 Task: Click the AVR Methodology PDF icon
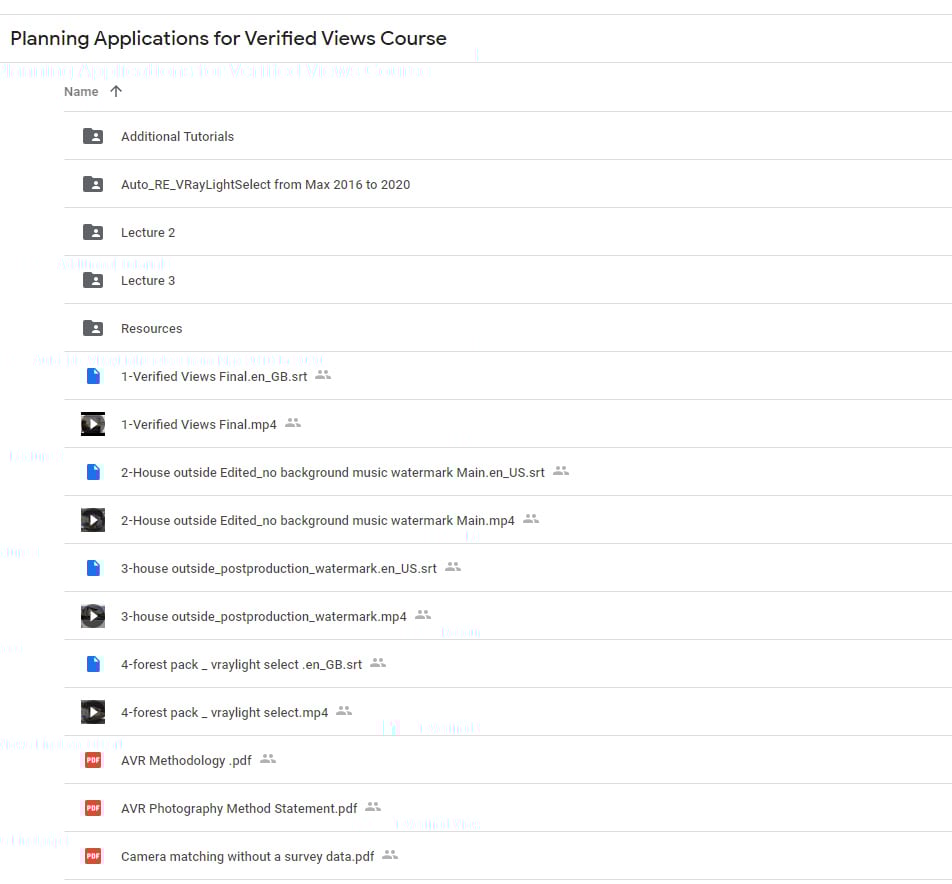click(x=93, y=760)
